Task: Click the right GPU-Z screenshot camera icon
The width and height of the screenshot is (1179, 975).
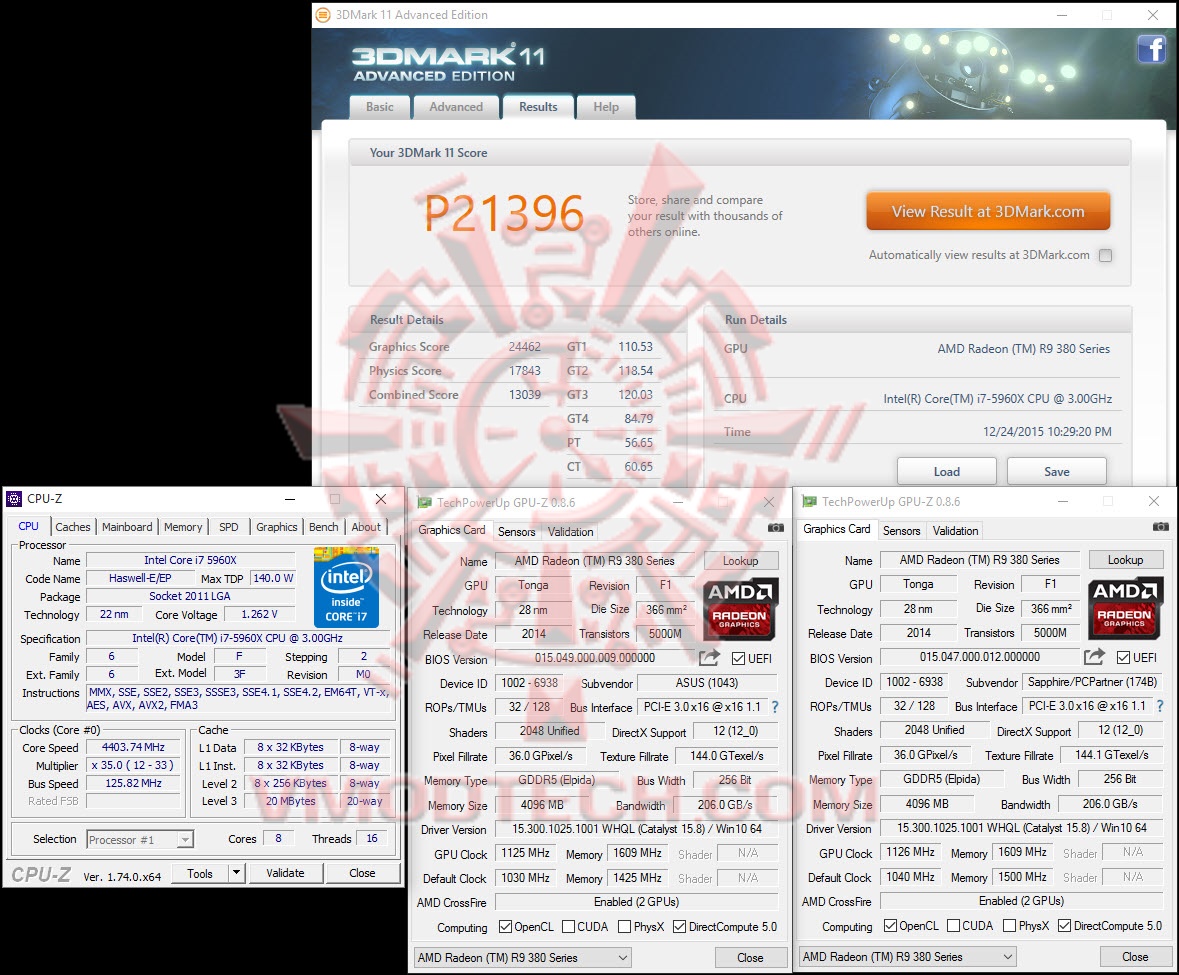Action: (x=1160, y=527)
